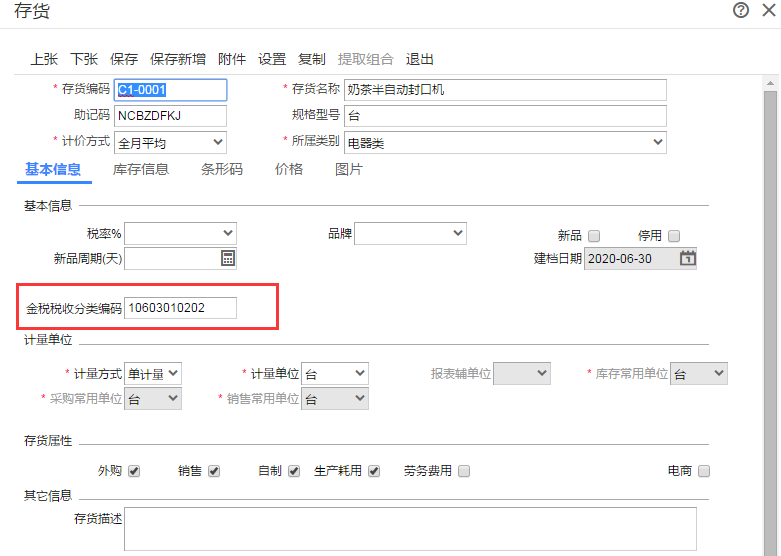Image resolution: width=781 pixels, height=556 pixels.
Task: Open the 所属类别 dropdown showing 电器类
Action: pyautogui.click(x=505, y=142)
